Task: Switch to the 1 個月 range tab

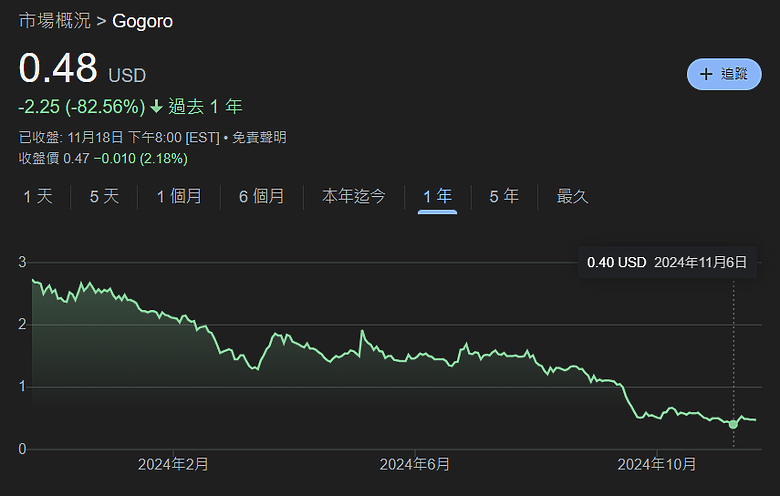Action: coord(179,197)
